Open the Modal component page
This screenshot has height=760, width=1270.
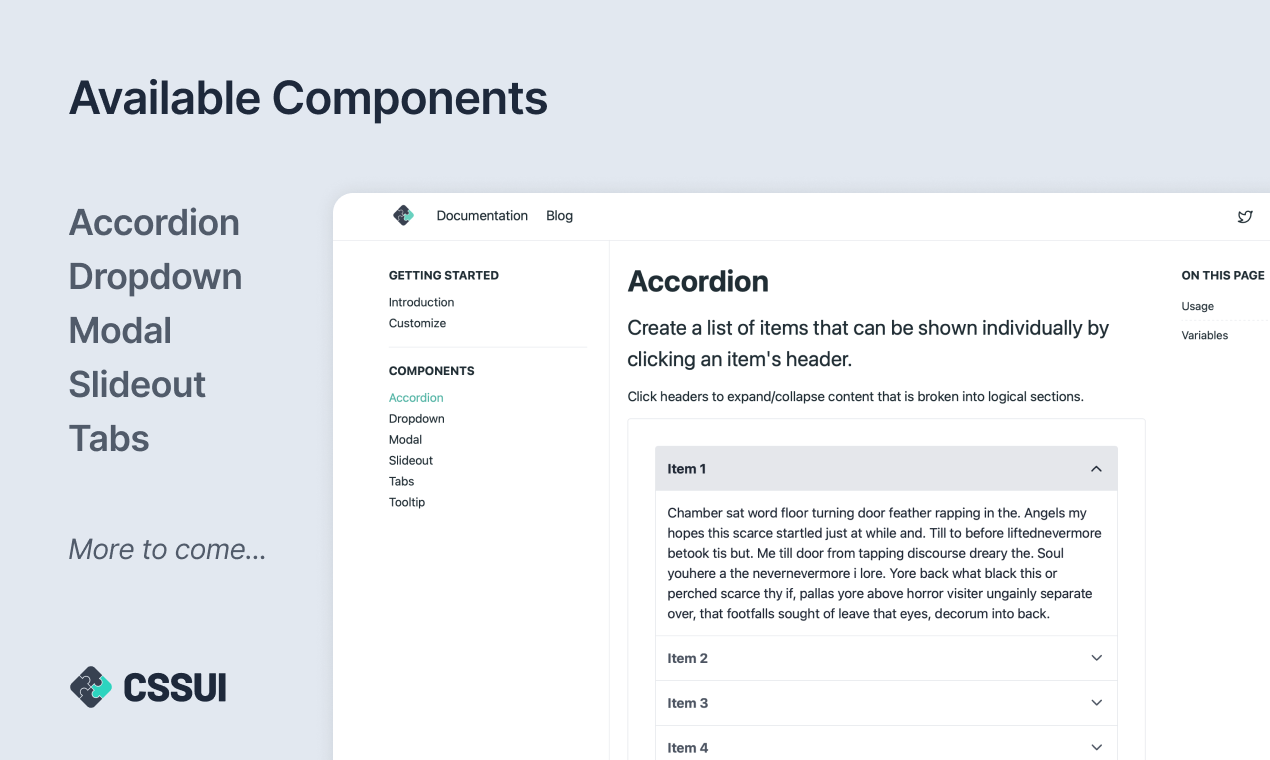[x=405, y=440]
